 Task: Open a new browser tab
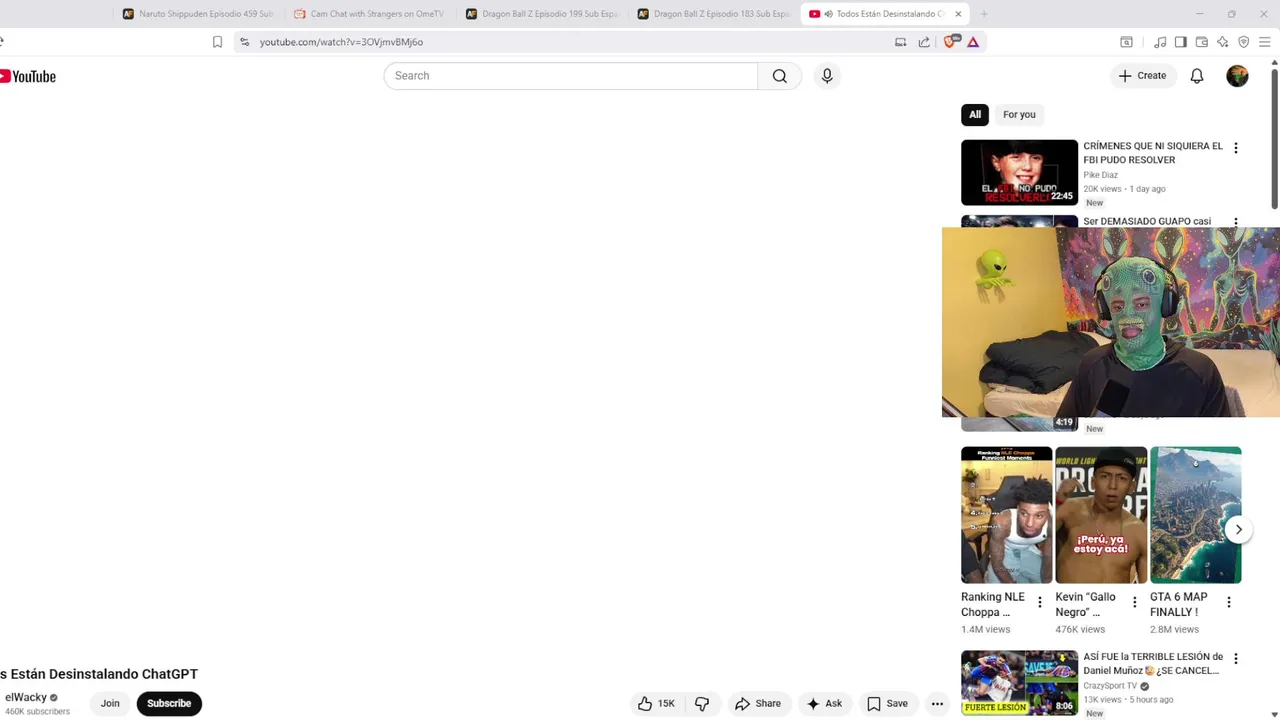click(x=984, y=14)
